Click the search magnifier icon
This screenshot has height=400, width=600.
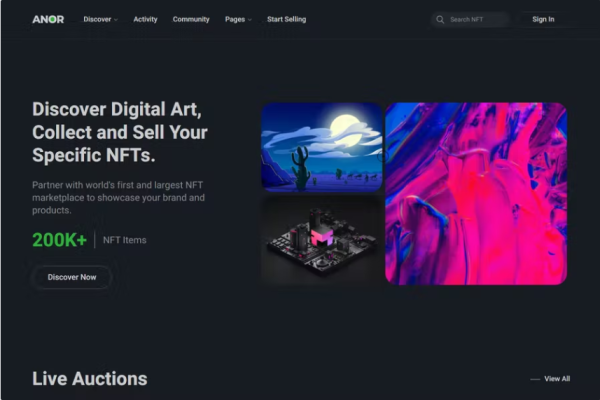point(440,20)
